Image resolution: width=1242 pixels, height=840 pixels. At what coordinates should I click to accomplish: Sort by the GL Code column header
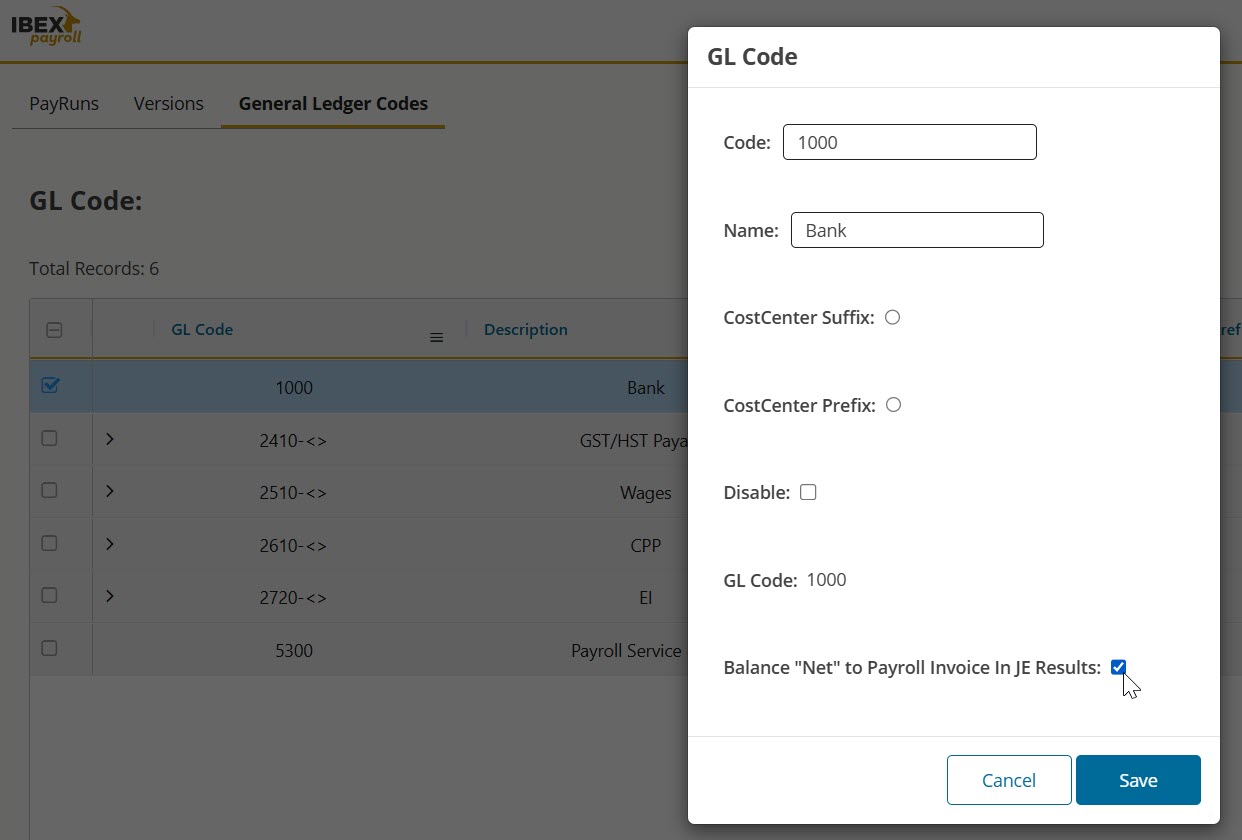click(x=202, y=329)
